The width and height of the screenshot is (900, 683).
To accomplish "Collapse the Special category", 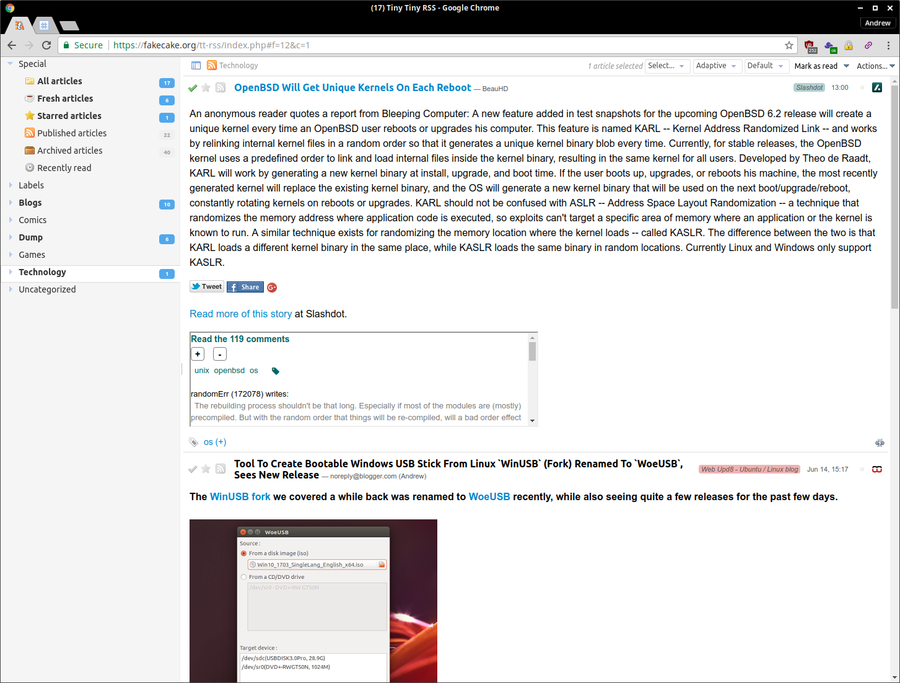I will click(x=10, y=64).
